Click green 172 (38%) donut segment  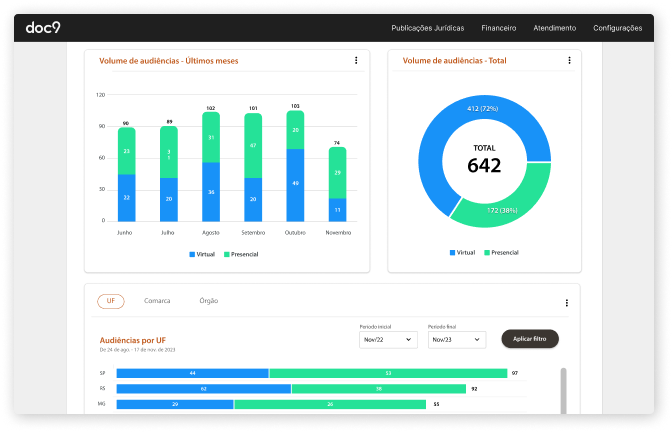[x=502, y=210]
